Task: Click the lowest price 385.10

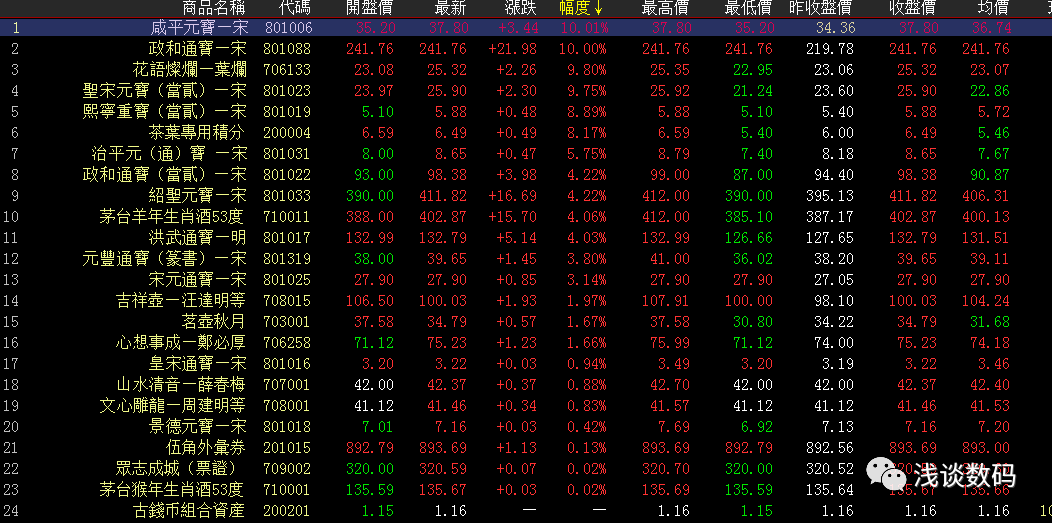Action: pos(749,217)
